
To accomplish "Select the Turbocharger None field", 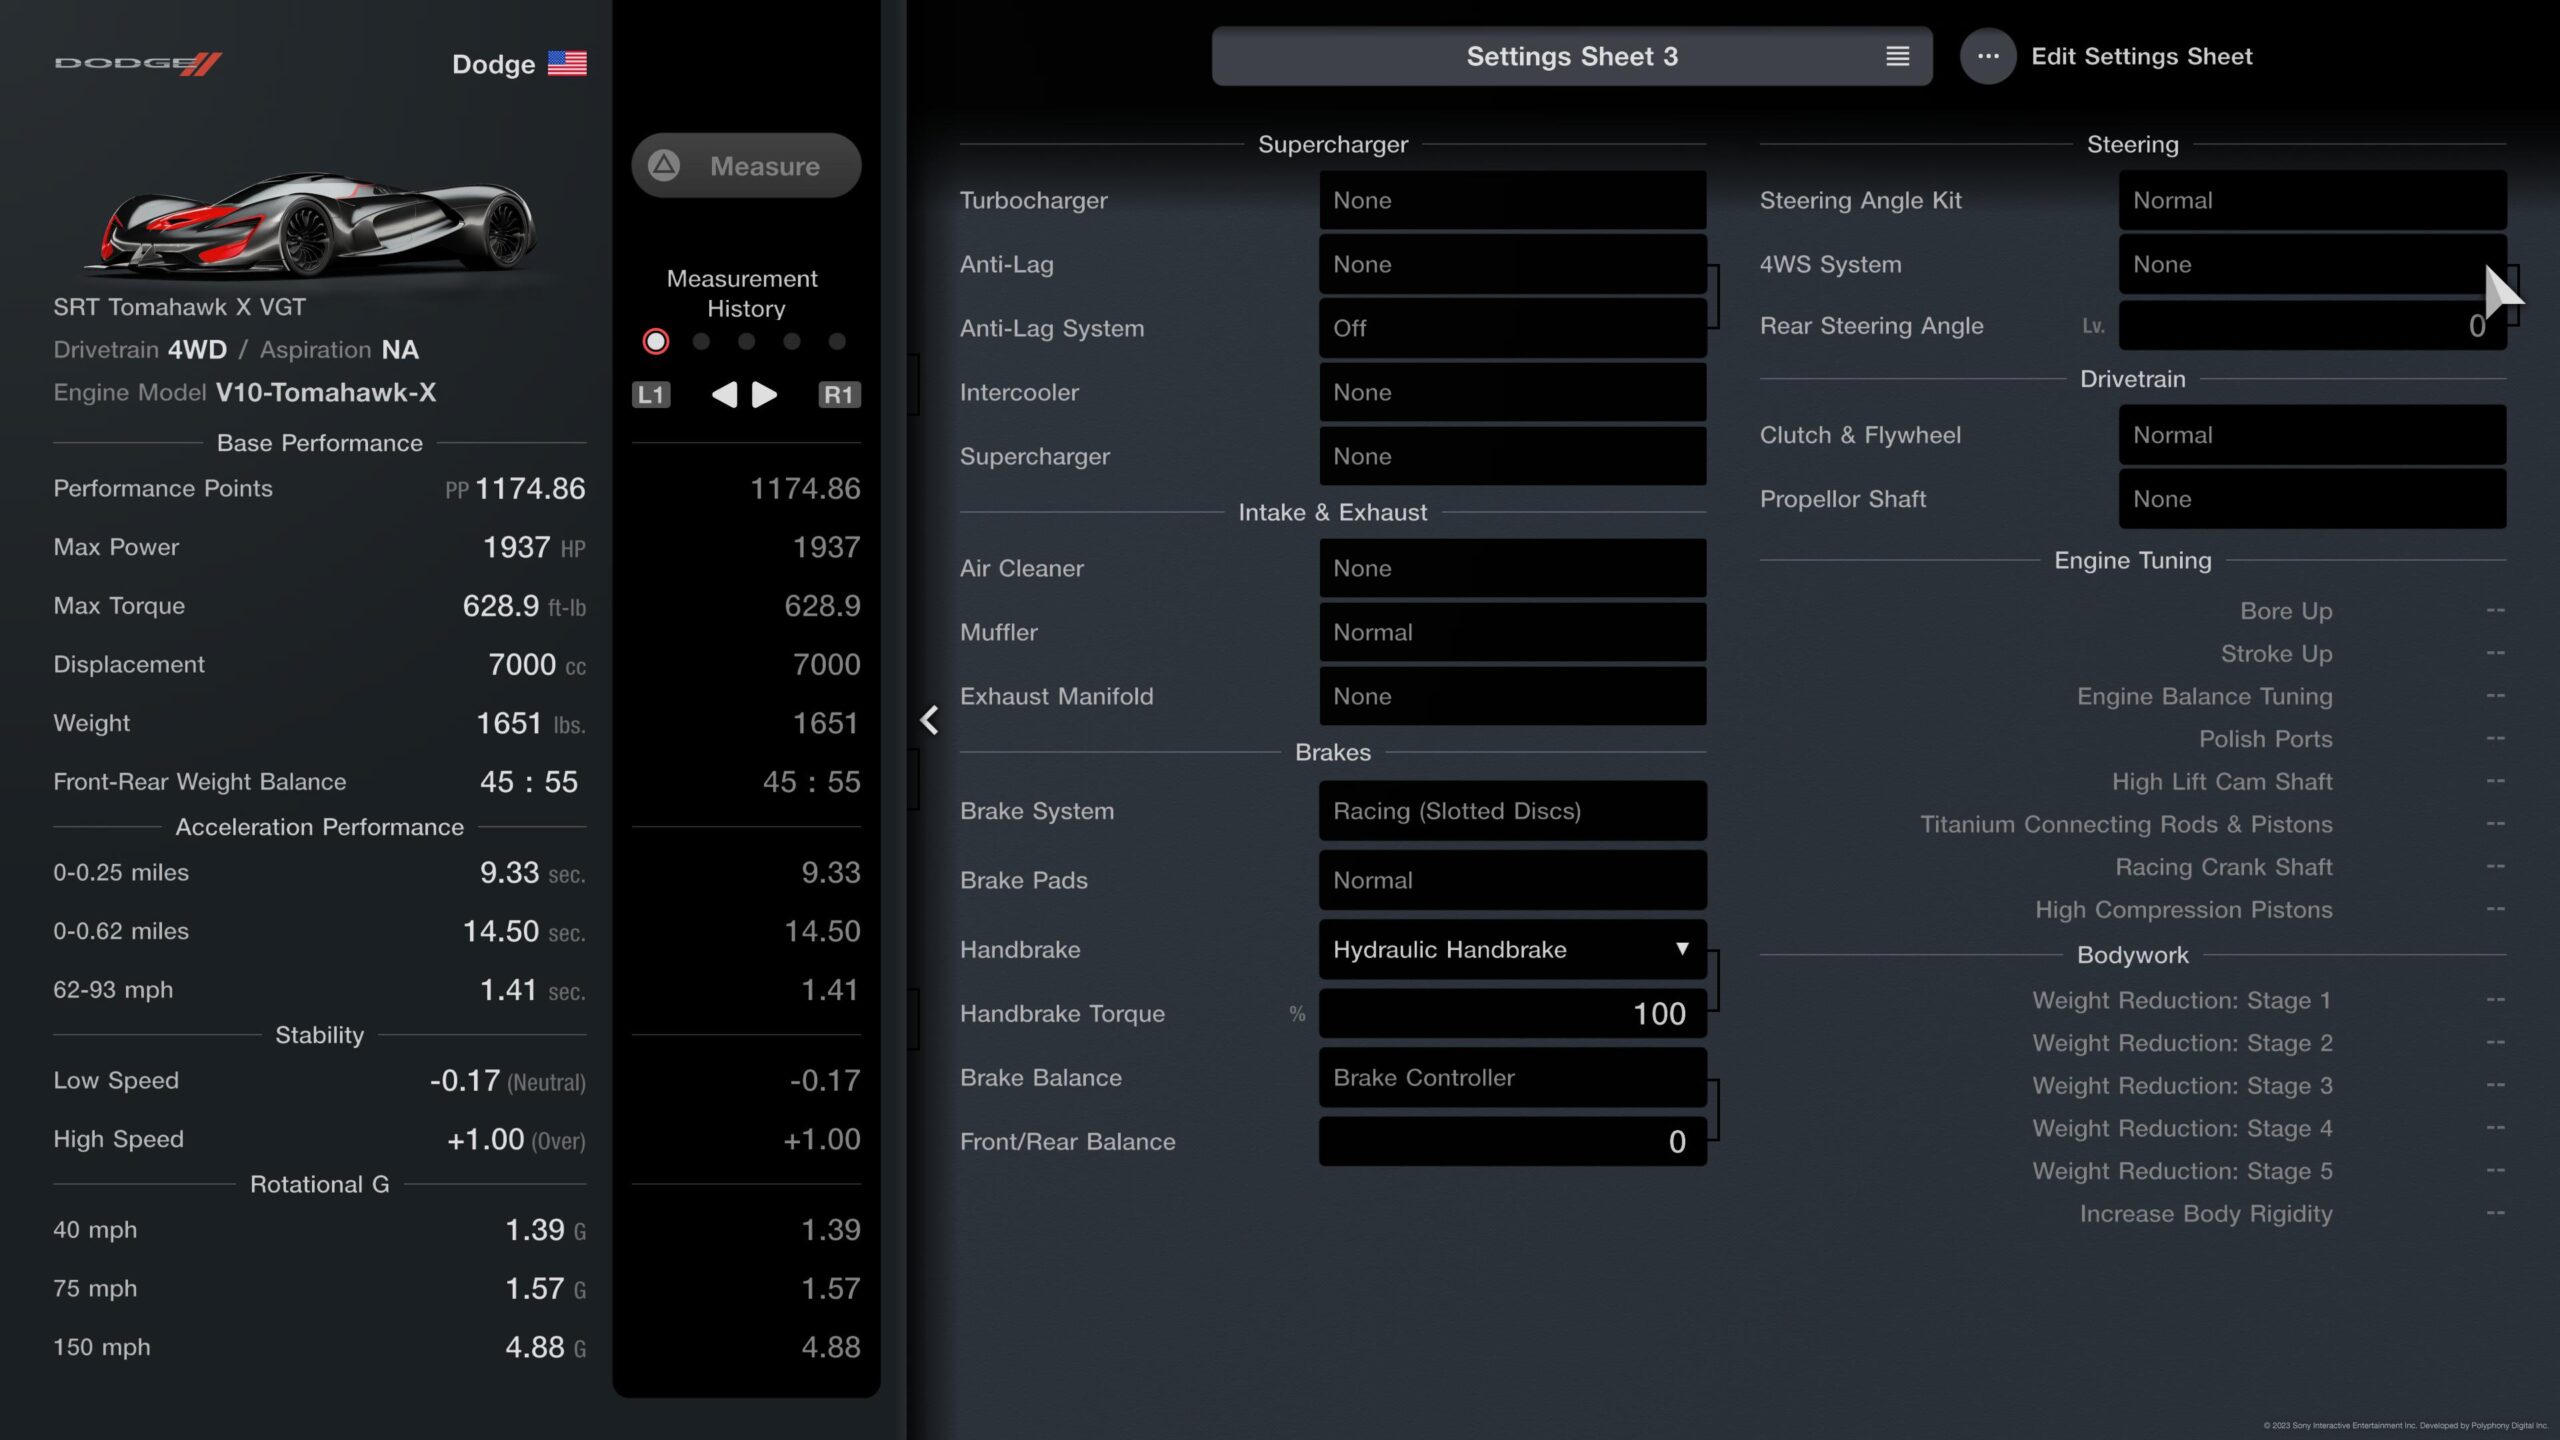I will coord(1512,200).
